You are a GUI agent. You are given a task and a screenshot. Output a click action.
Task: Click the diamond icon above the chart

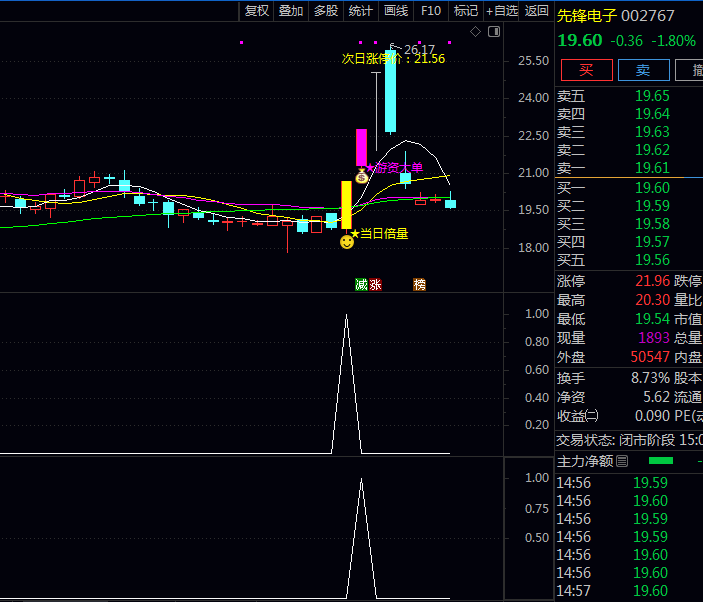point(476,32)
